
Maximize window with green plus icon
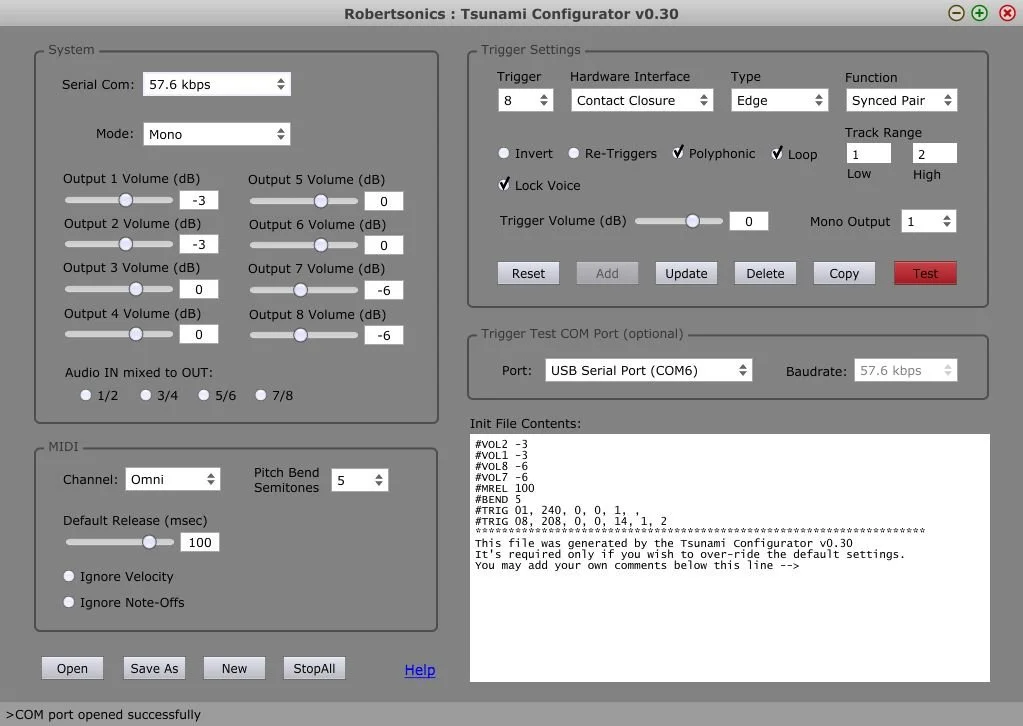[979, 13]
